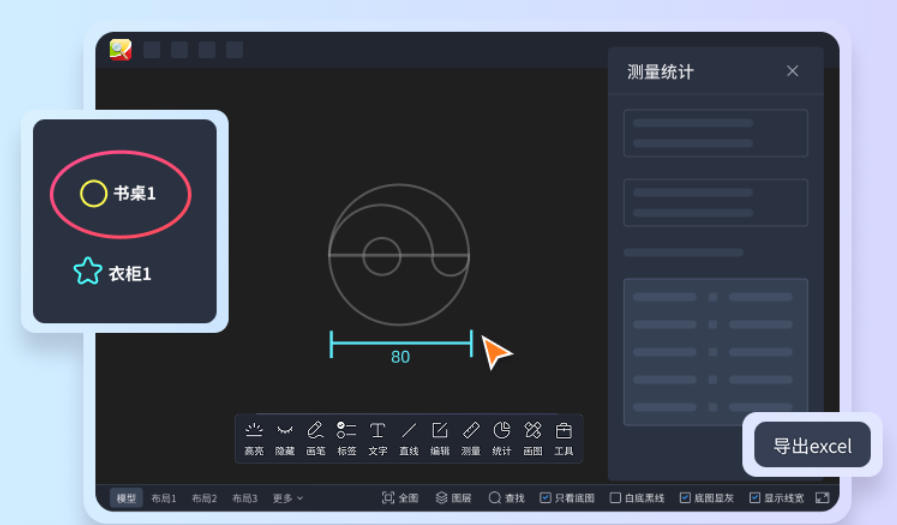Click the 导出excel button

[812, 445]
